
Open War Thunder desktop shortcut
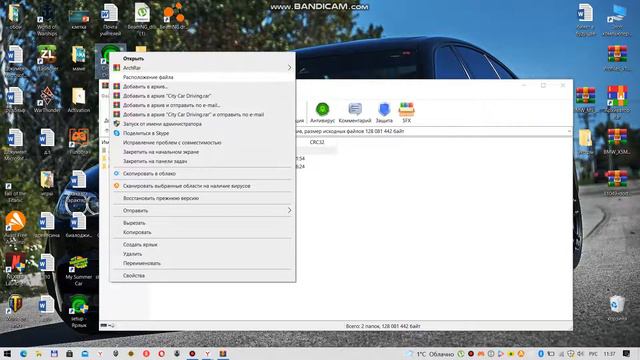point(47,100)
